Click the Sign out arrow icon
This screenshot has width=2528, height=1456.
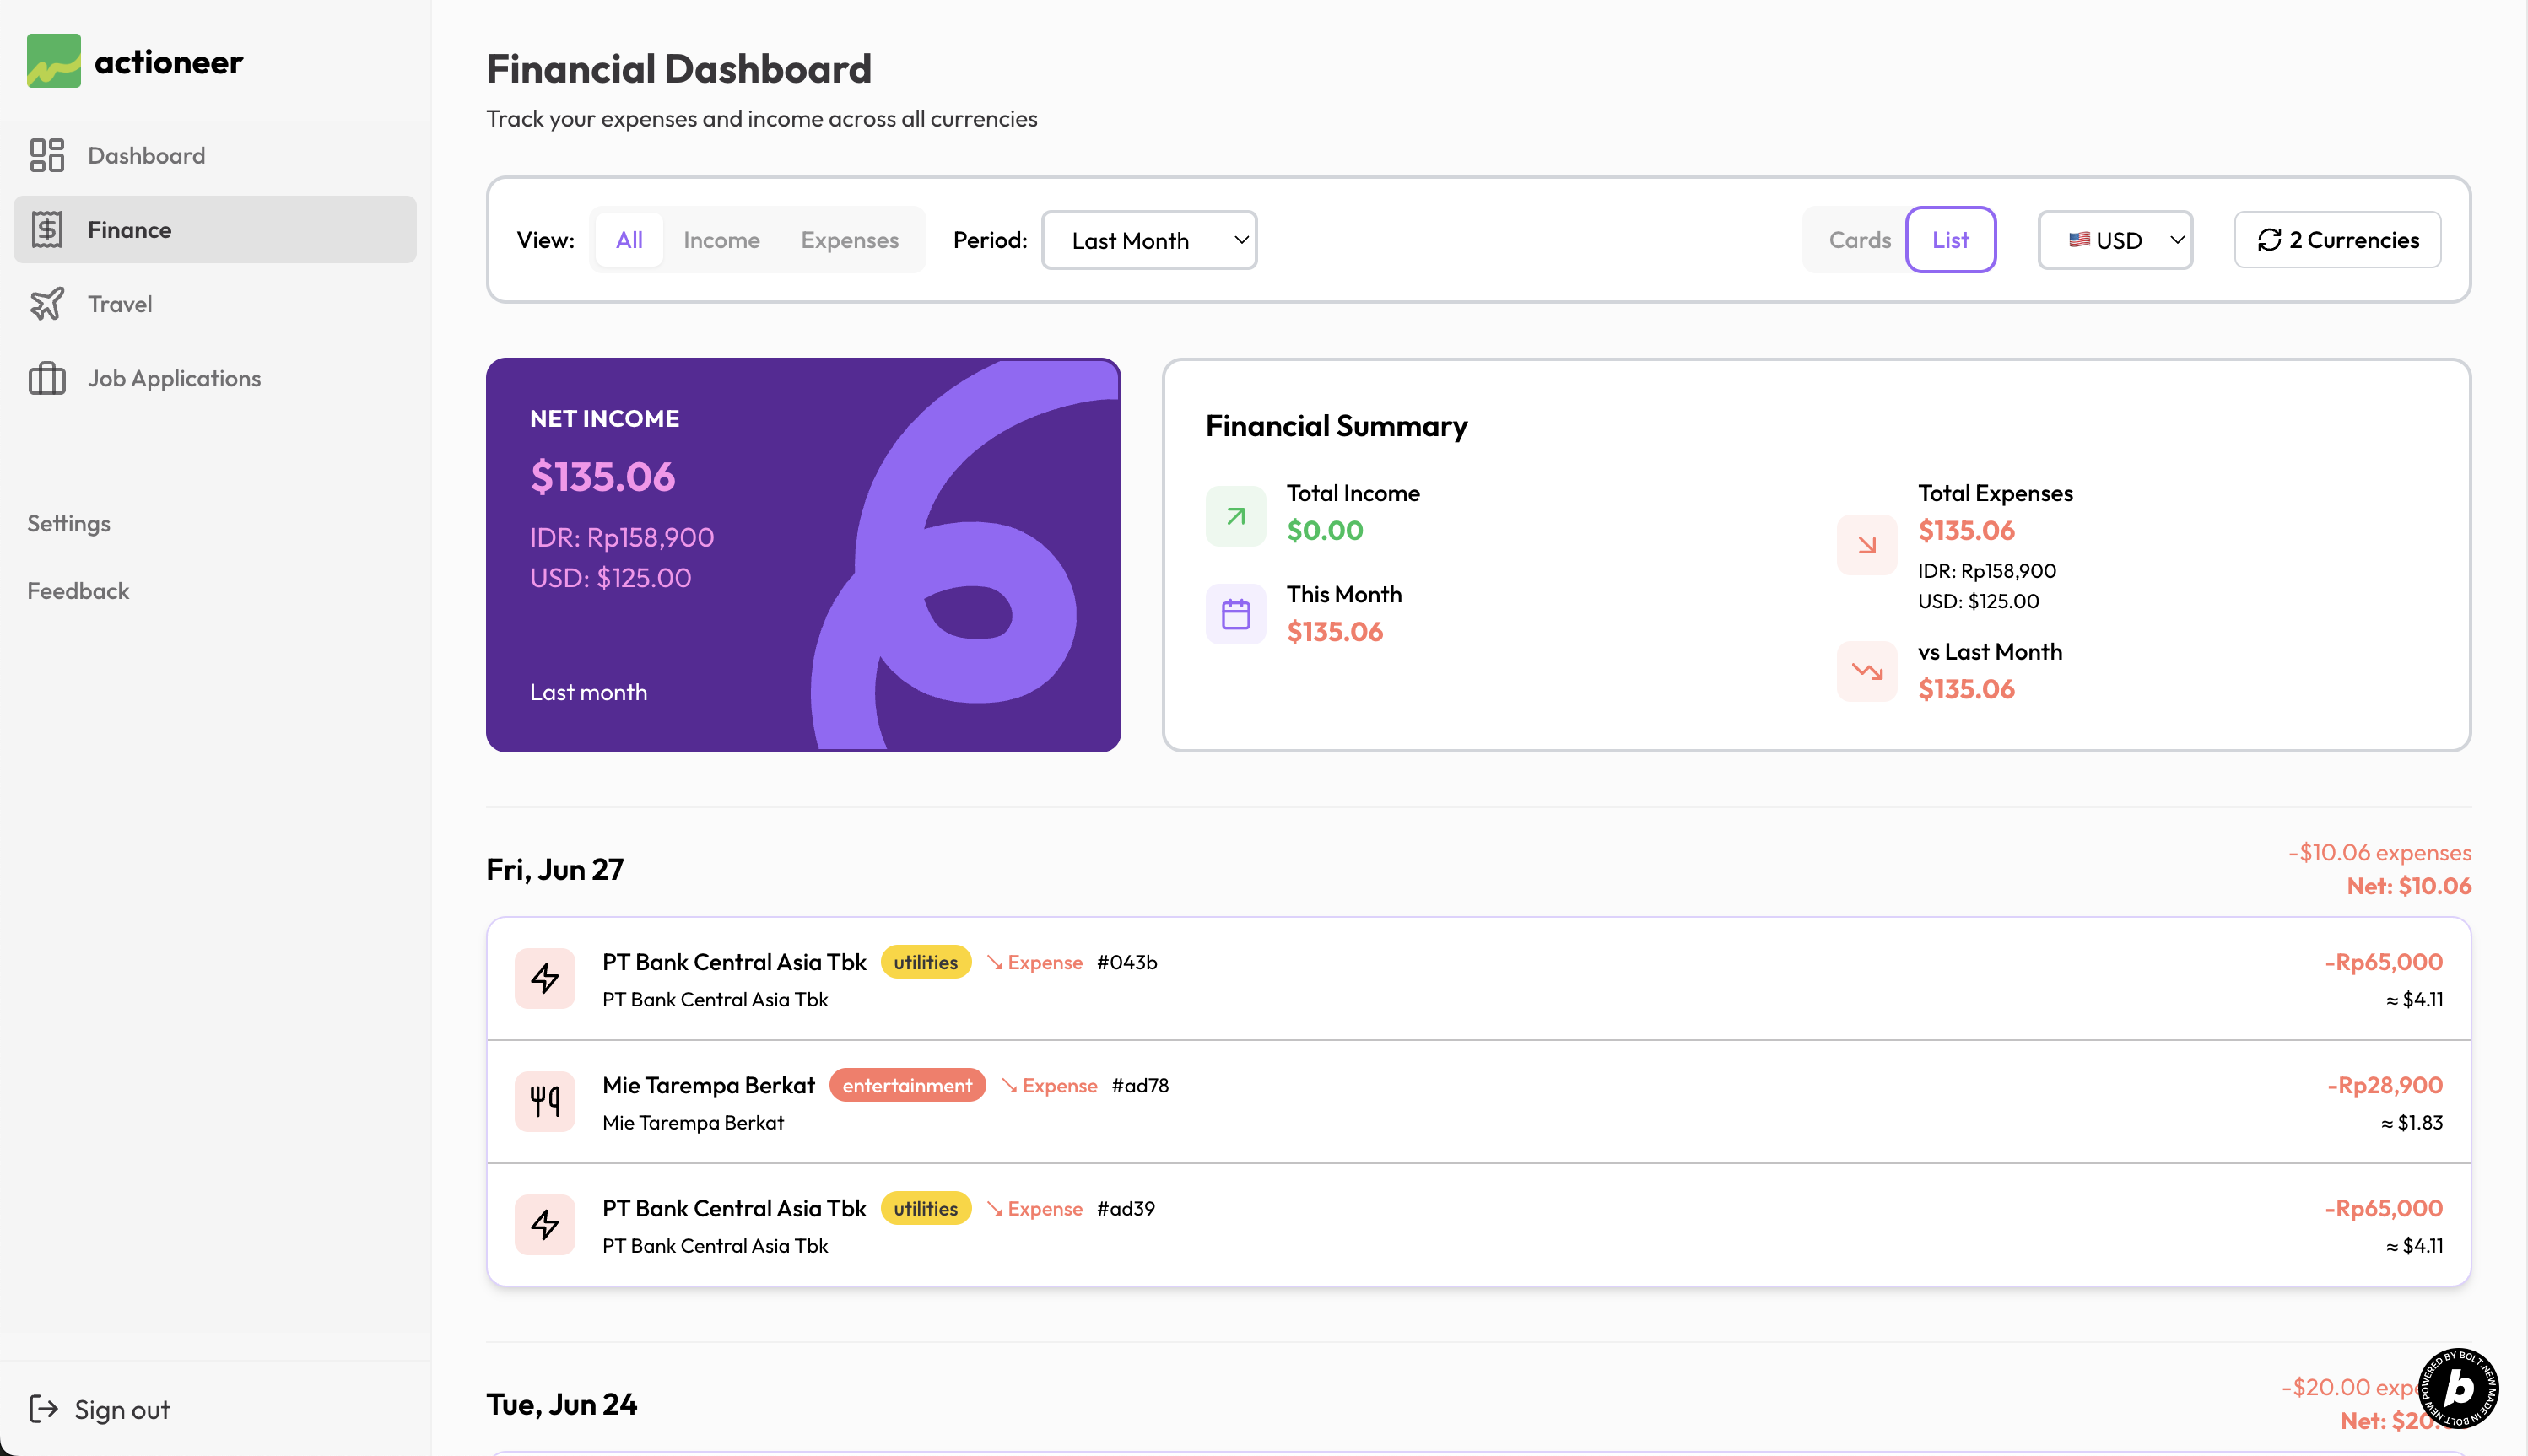43,1409
